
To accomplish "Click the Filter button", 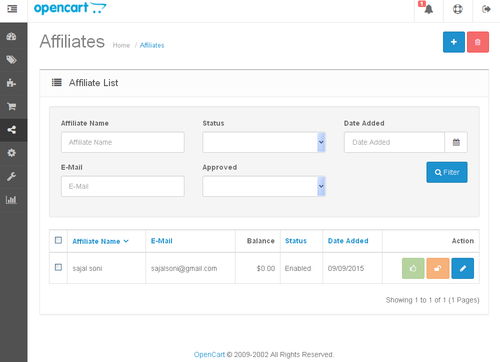I will click(x=447, y=172).
